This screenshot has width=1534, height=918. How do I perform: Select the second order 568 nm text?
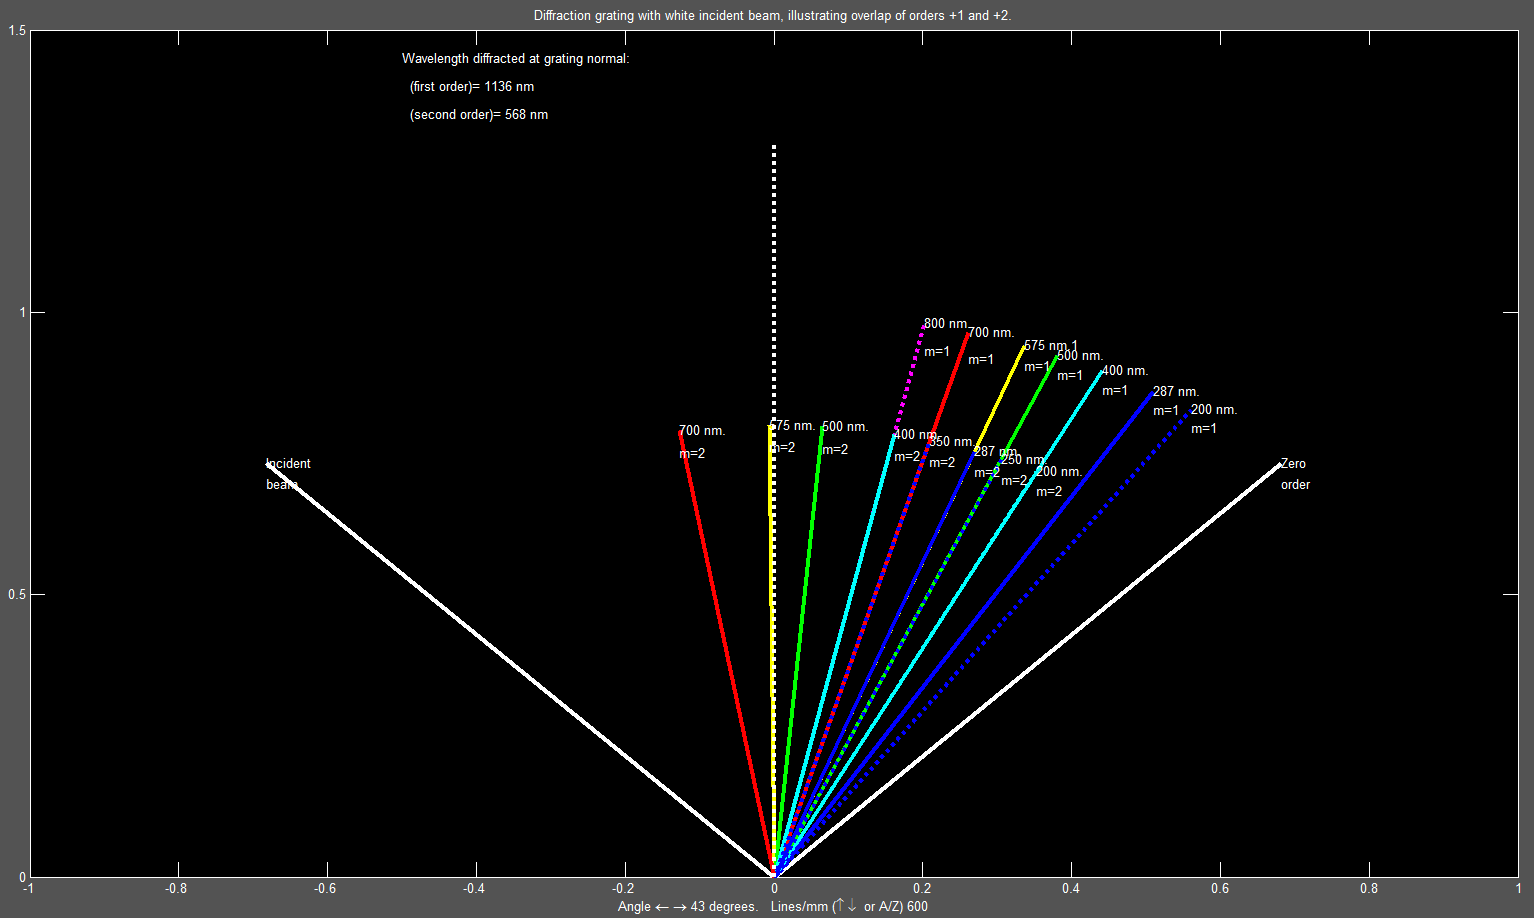[x=478, y=115]
